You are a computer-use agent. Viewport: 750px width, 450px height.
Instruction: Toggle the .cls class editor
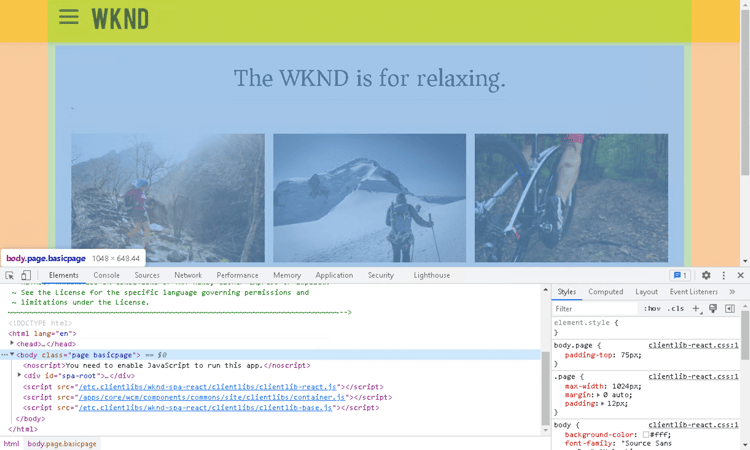tap(675, 309)
